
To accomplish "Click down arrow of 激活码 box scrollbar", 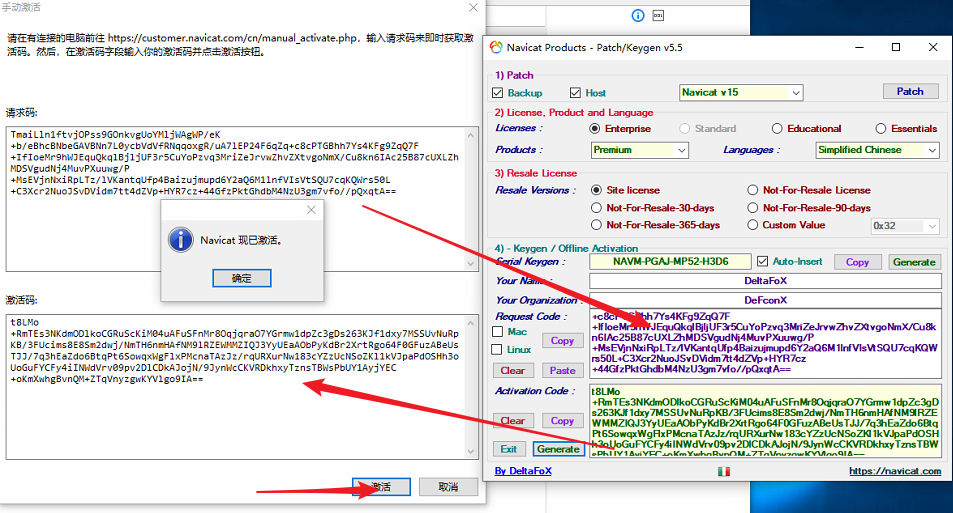I will (x=471, y=451).
